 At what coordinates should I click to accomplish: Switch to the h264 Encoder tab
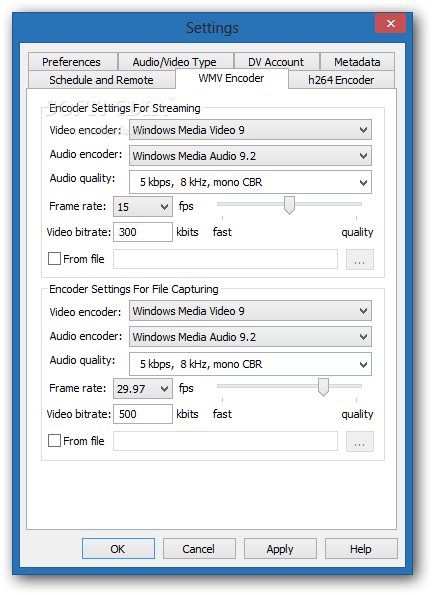click(341, 80)
